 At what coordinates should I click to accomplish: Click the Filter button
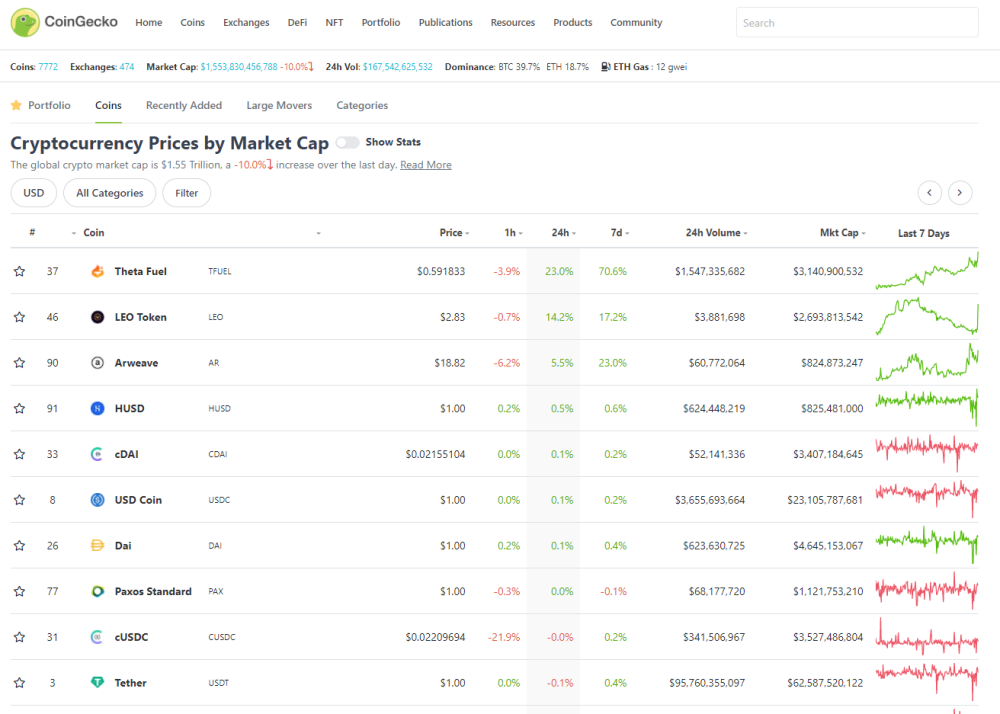click(187, 193)
